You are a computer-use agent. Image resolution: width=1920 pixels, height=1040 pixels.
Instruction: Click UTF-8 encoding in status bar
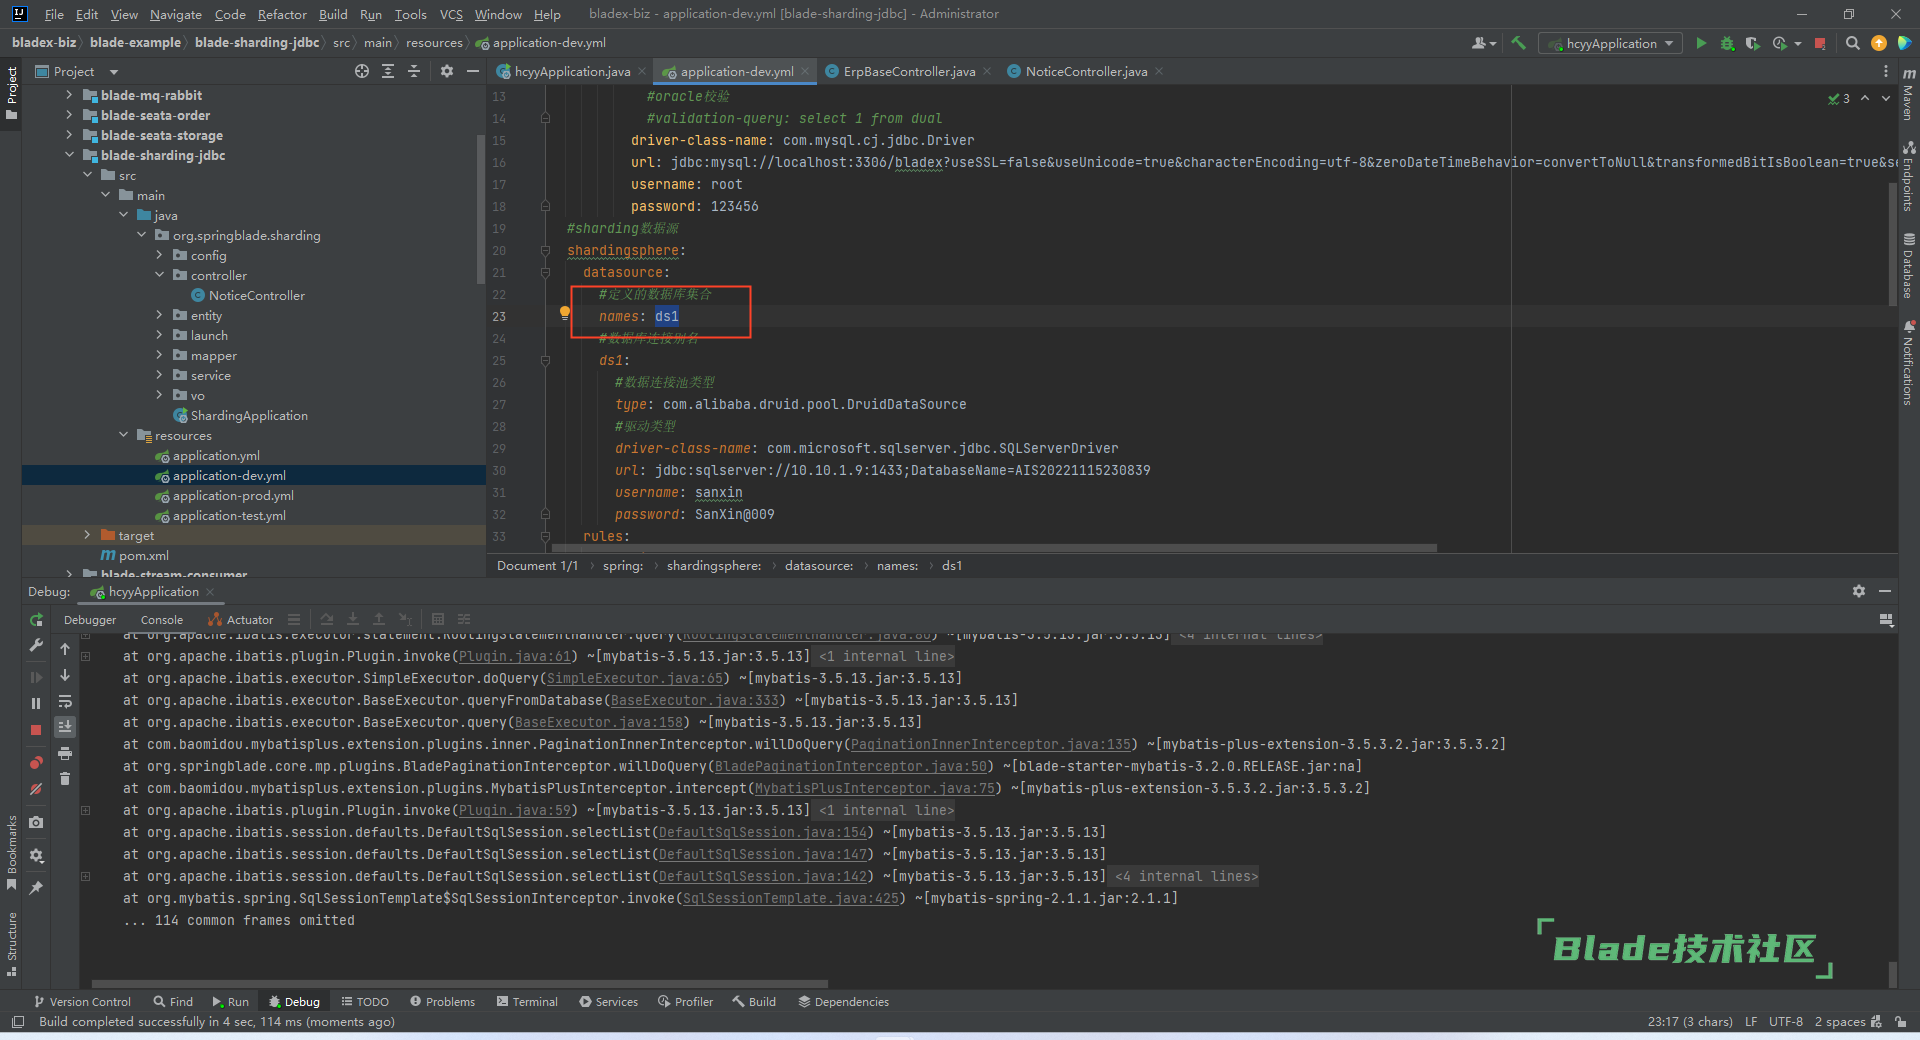click(1785, 1021)
